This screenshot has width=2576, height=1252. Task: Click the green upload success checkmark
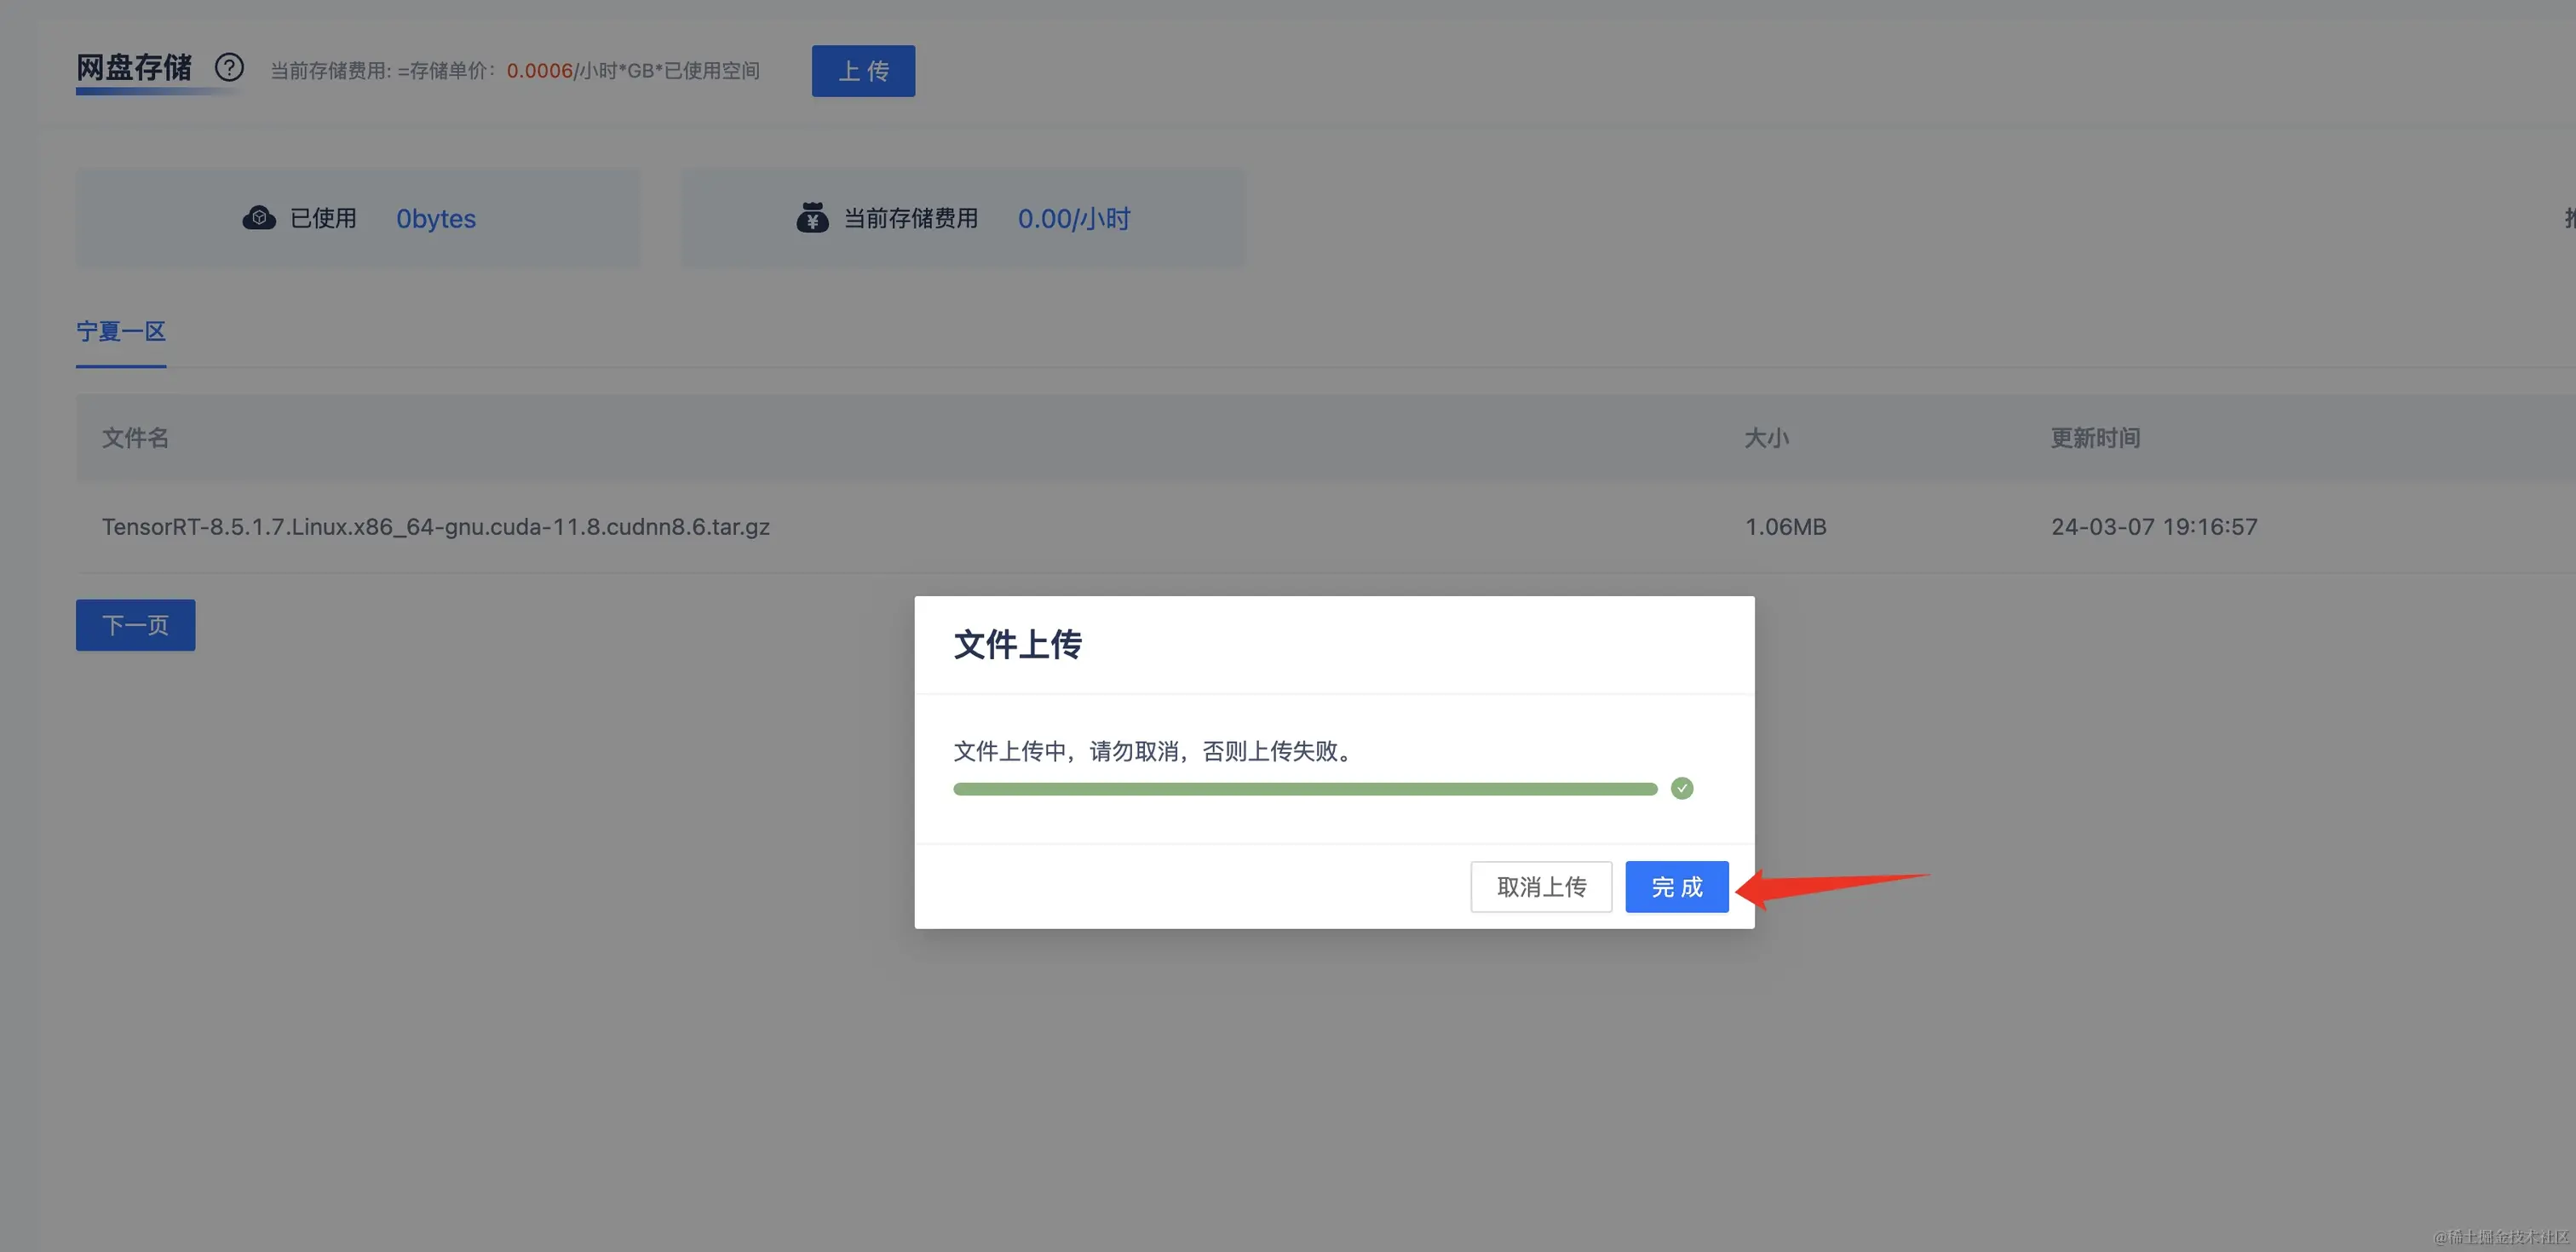pos(1682,788)
